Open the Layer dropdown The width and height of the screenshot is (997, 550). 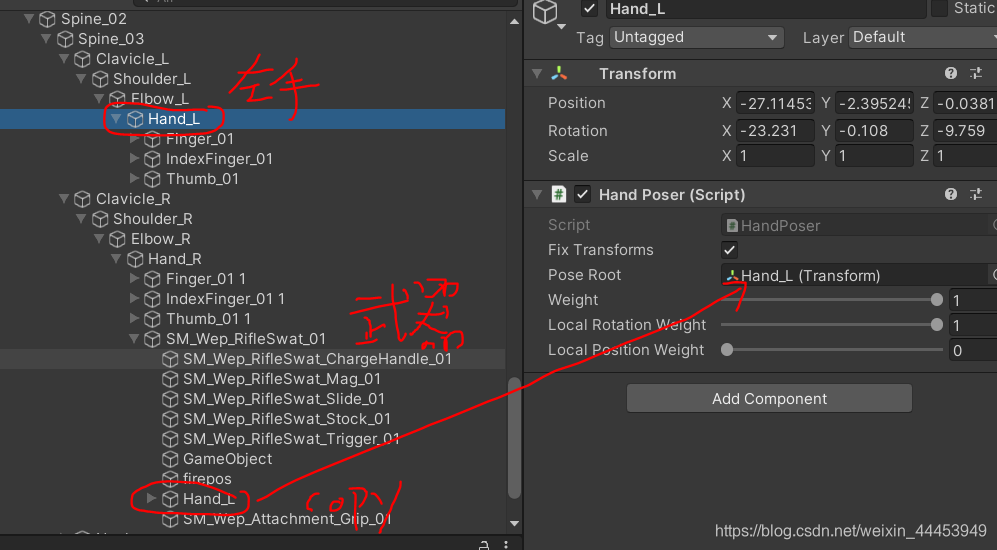(923, 38)
